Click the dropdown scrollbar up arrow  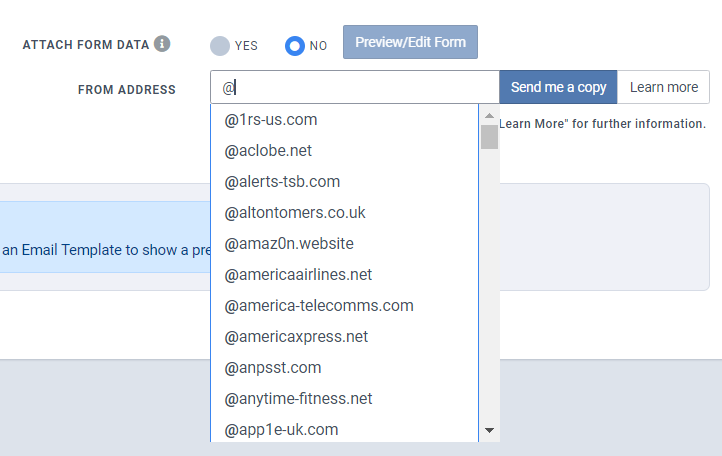coord(489,116)
